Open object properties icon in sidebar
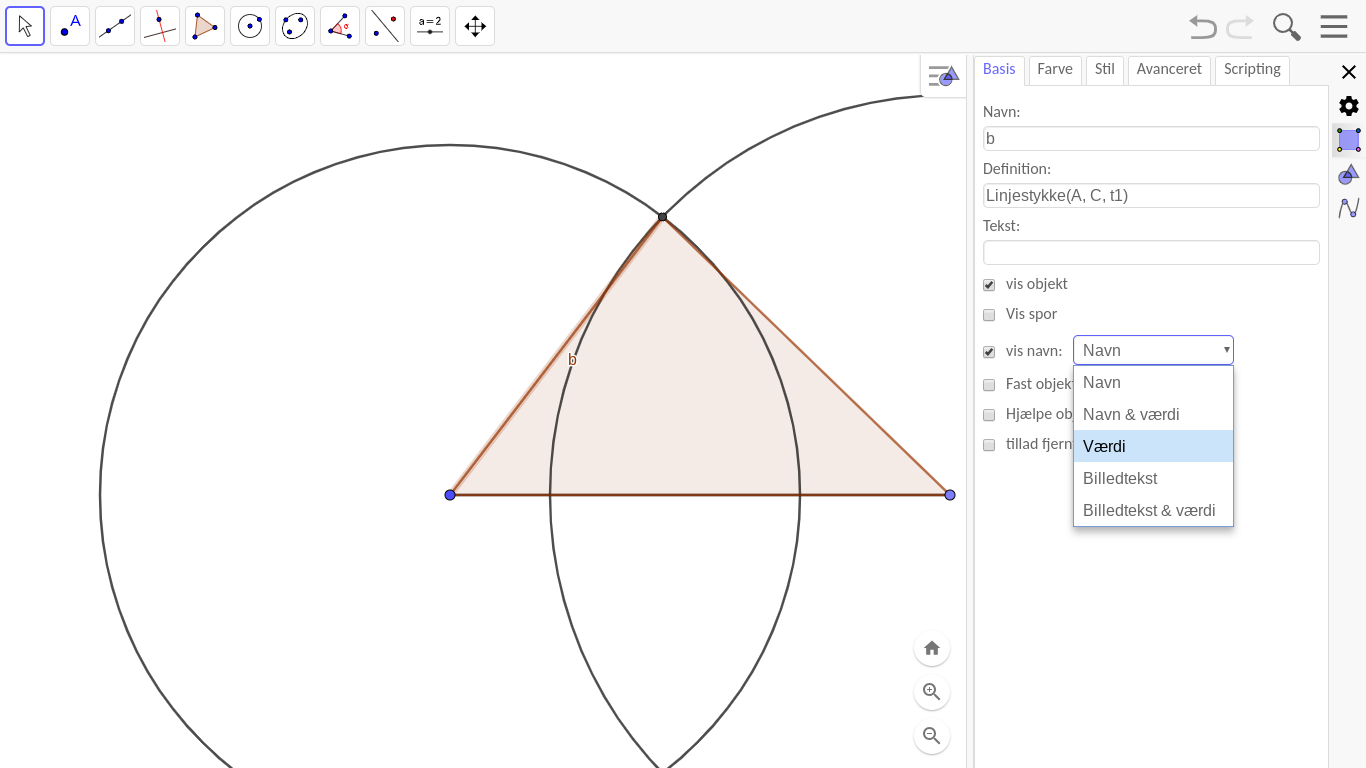The height and width of the screenshot is (768, 1366). [x=1349, y=140]
